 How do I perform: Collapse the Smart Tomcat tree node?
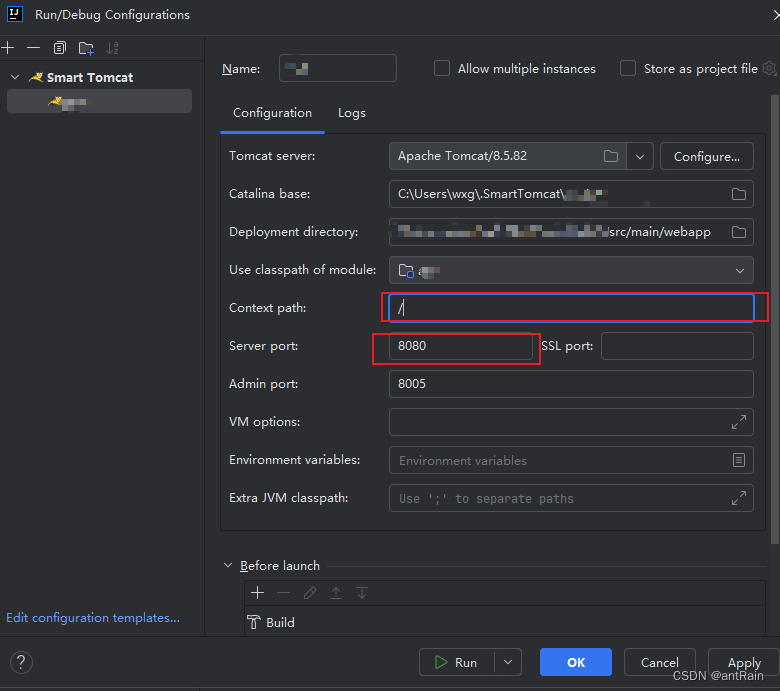click(x=15, y=77)
